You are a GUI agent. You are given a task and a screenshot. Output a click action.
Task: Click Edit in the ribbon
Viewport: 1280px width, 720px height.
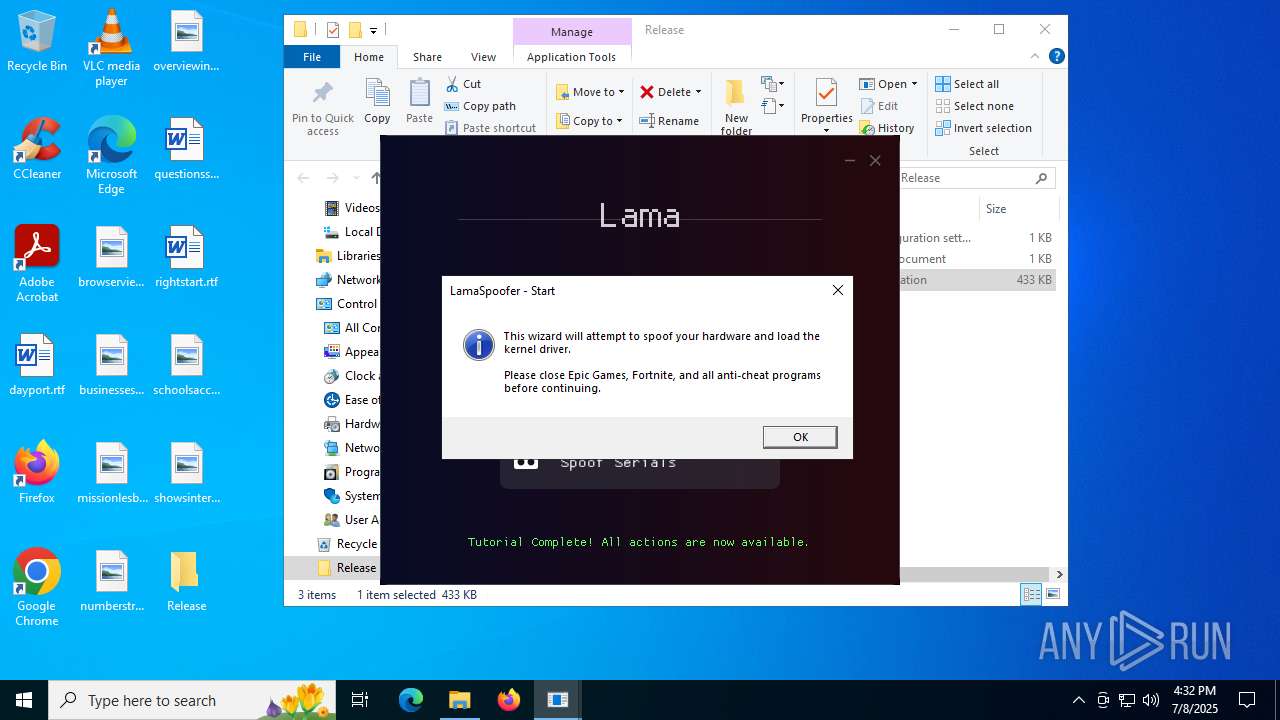(x=879, y=106)
